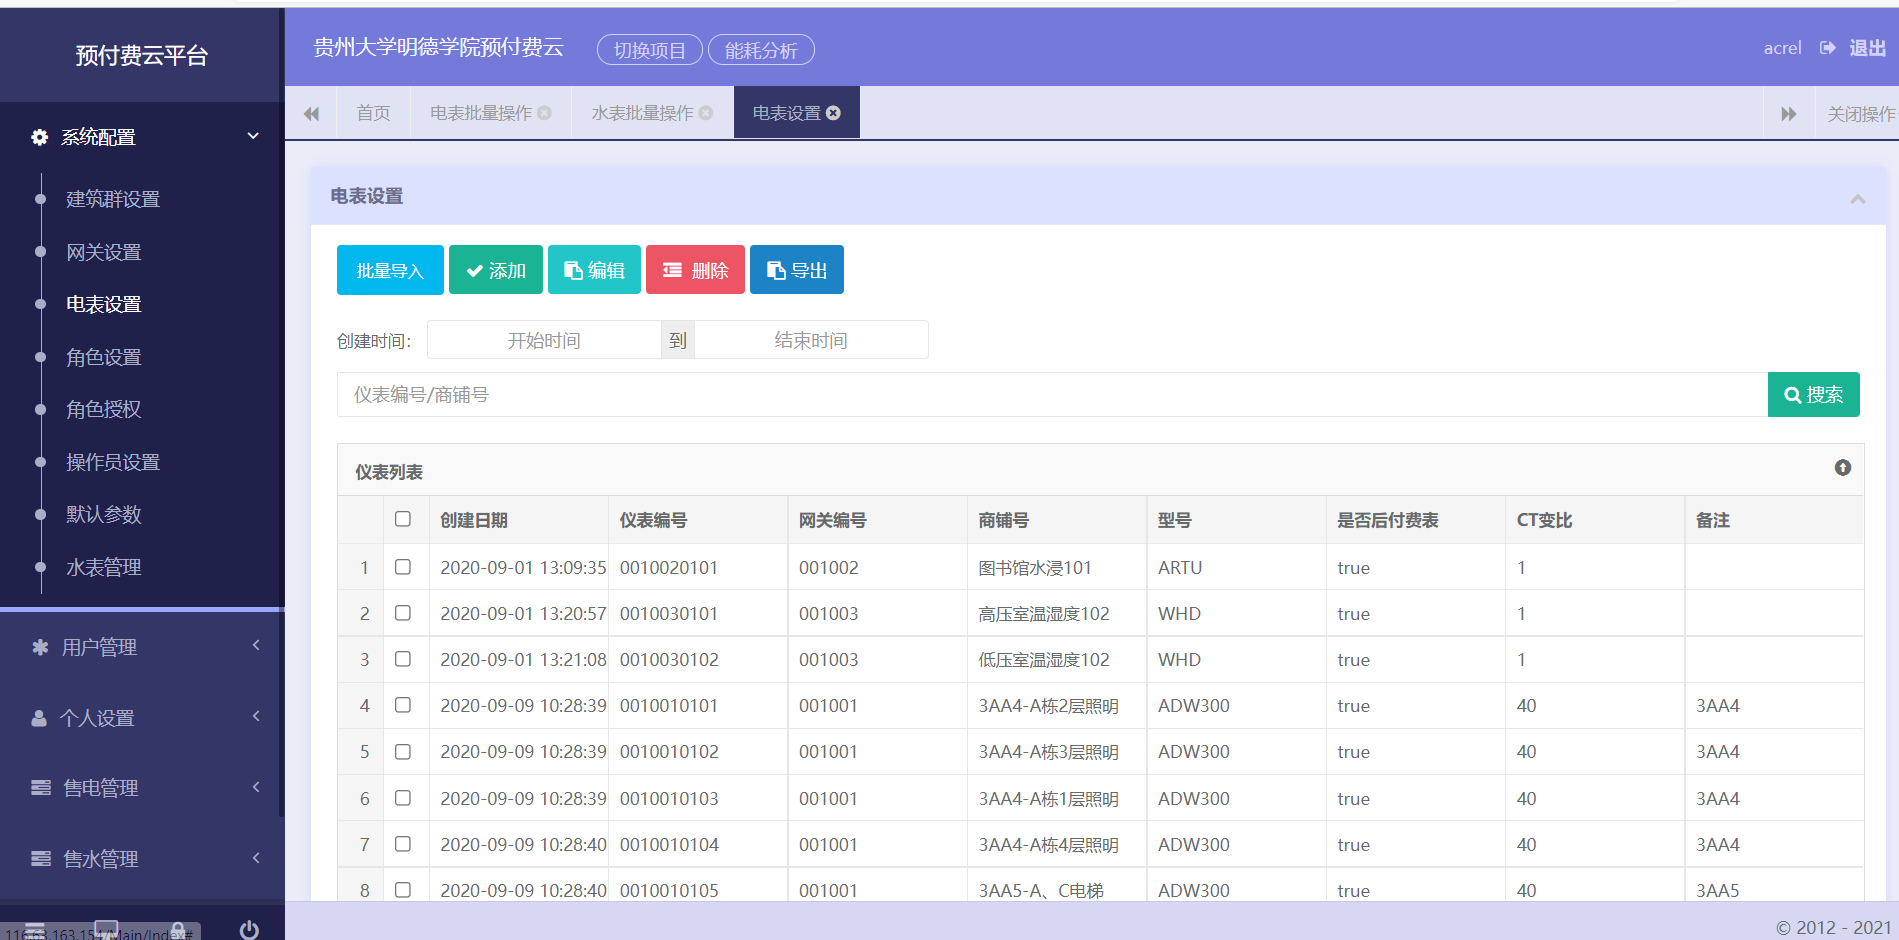Switch to the 水表批量操作 tab

tap(642, 113)
